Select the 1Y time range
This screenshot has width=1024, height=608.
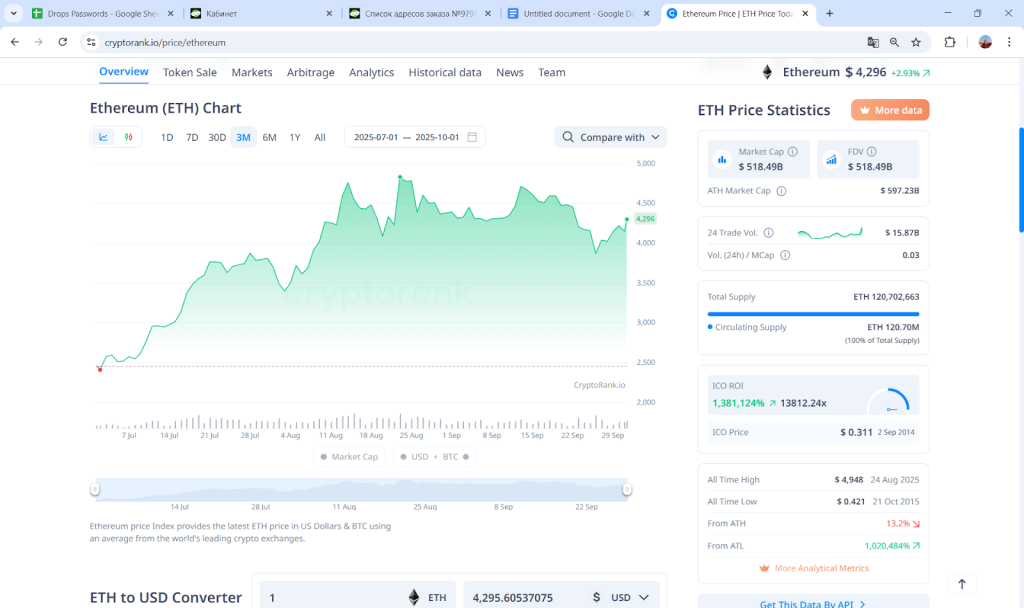(294, 137)
